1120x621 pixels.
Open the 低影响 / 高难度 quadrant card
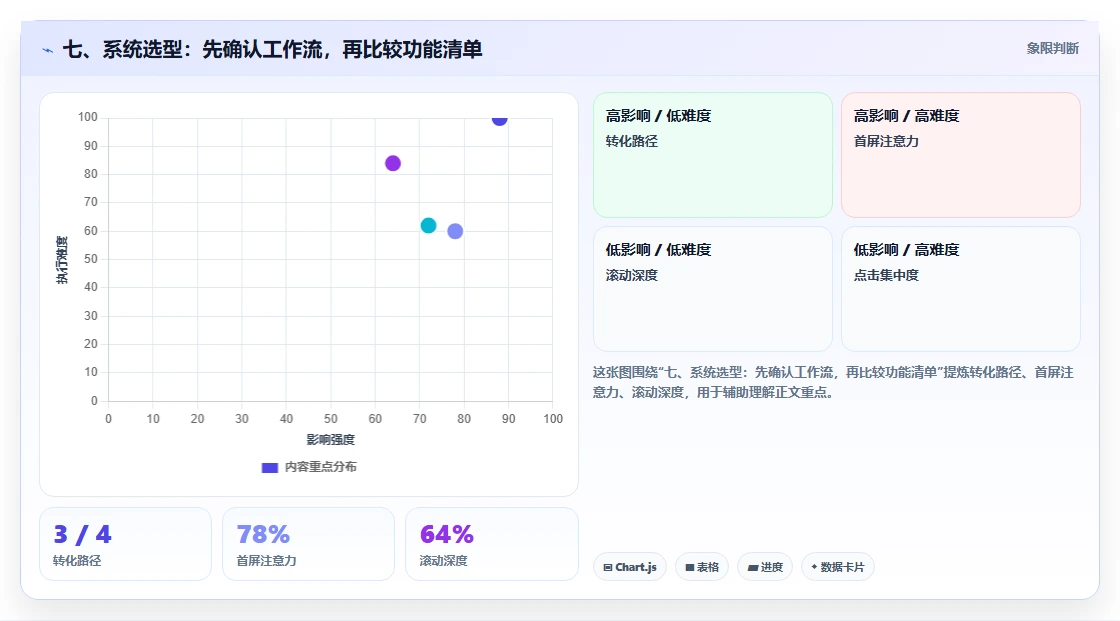pyautogui.click(x=960, y=289)
